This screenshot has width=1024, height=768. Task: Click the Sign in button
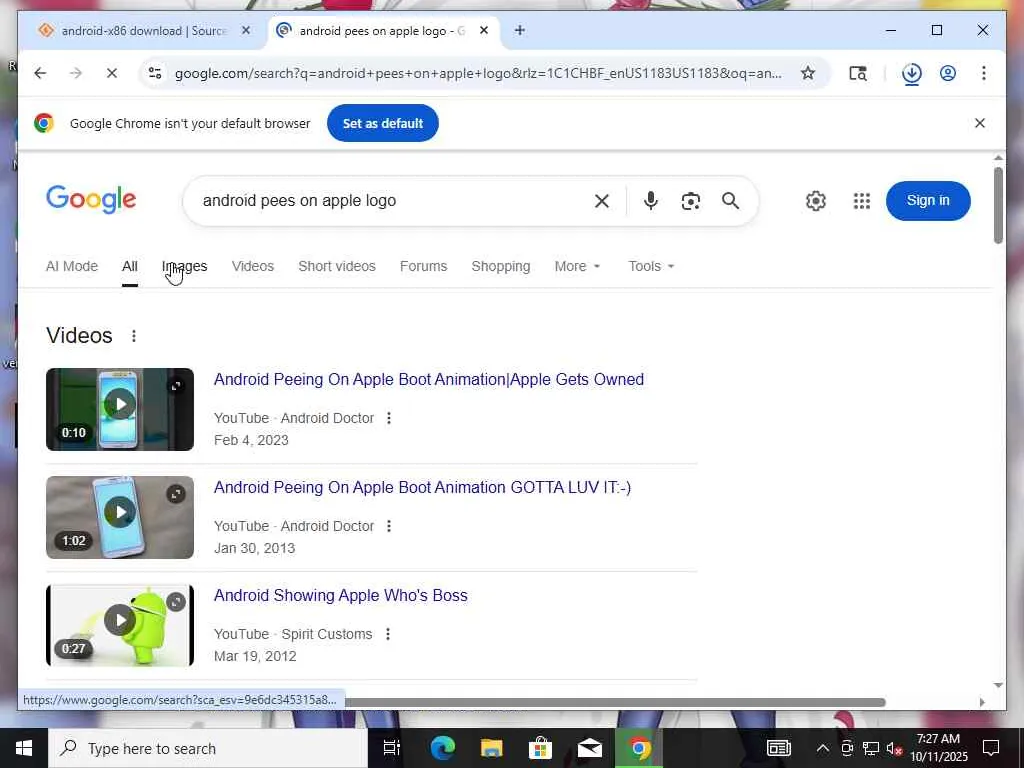tap(928, 200)
